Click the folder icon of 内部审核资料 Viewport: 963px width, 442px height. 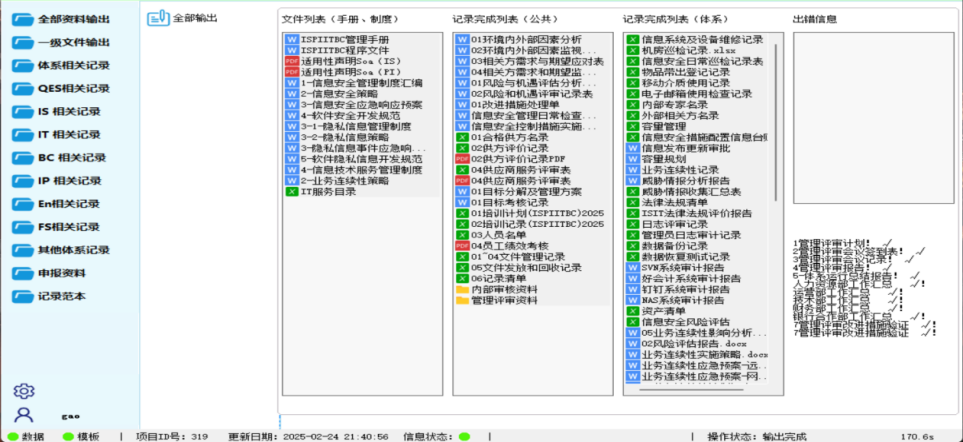(462, 290)
